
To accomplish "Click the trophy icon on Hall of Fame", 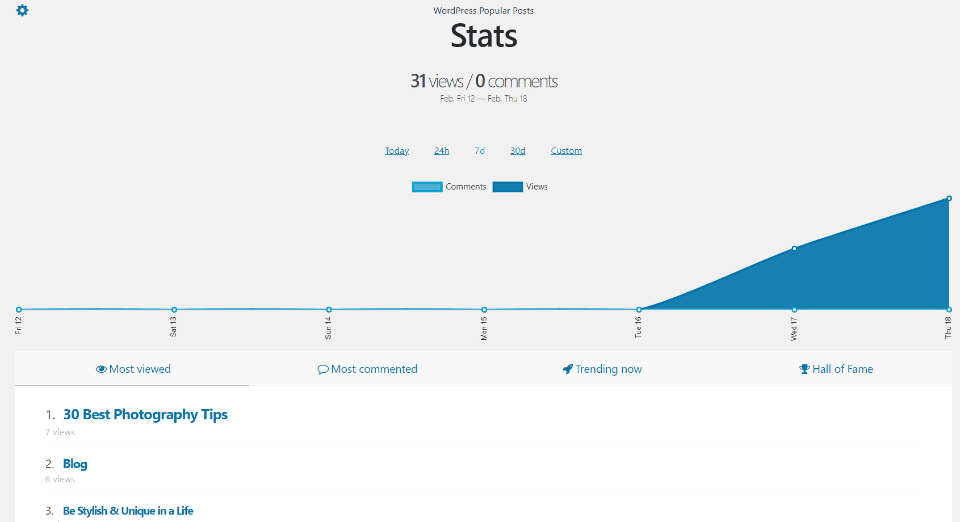I will coord(804,369).
